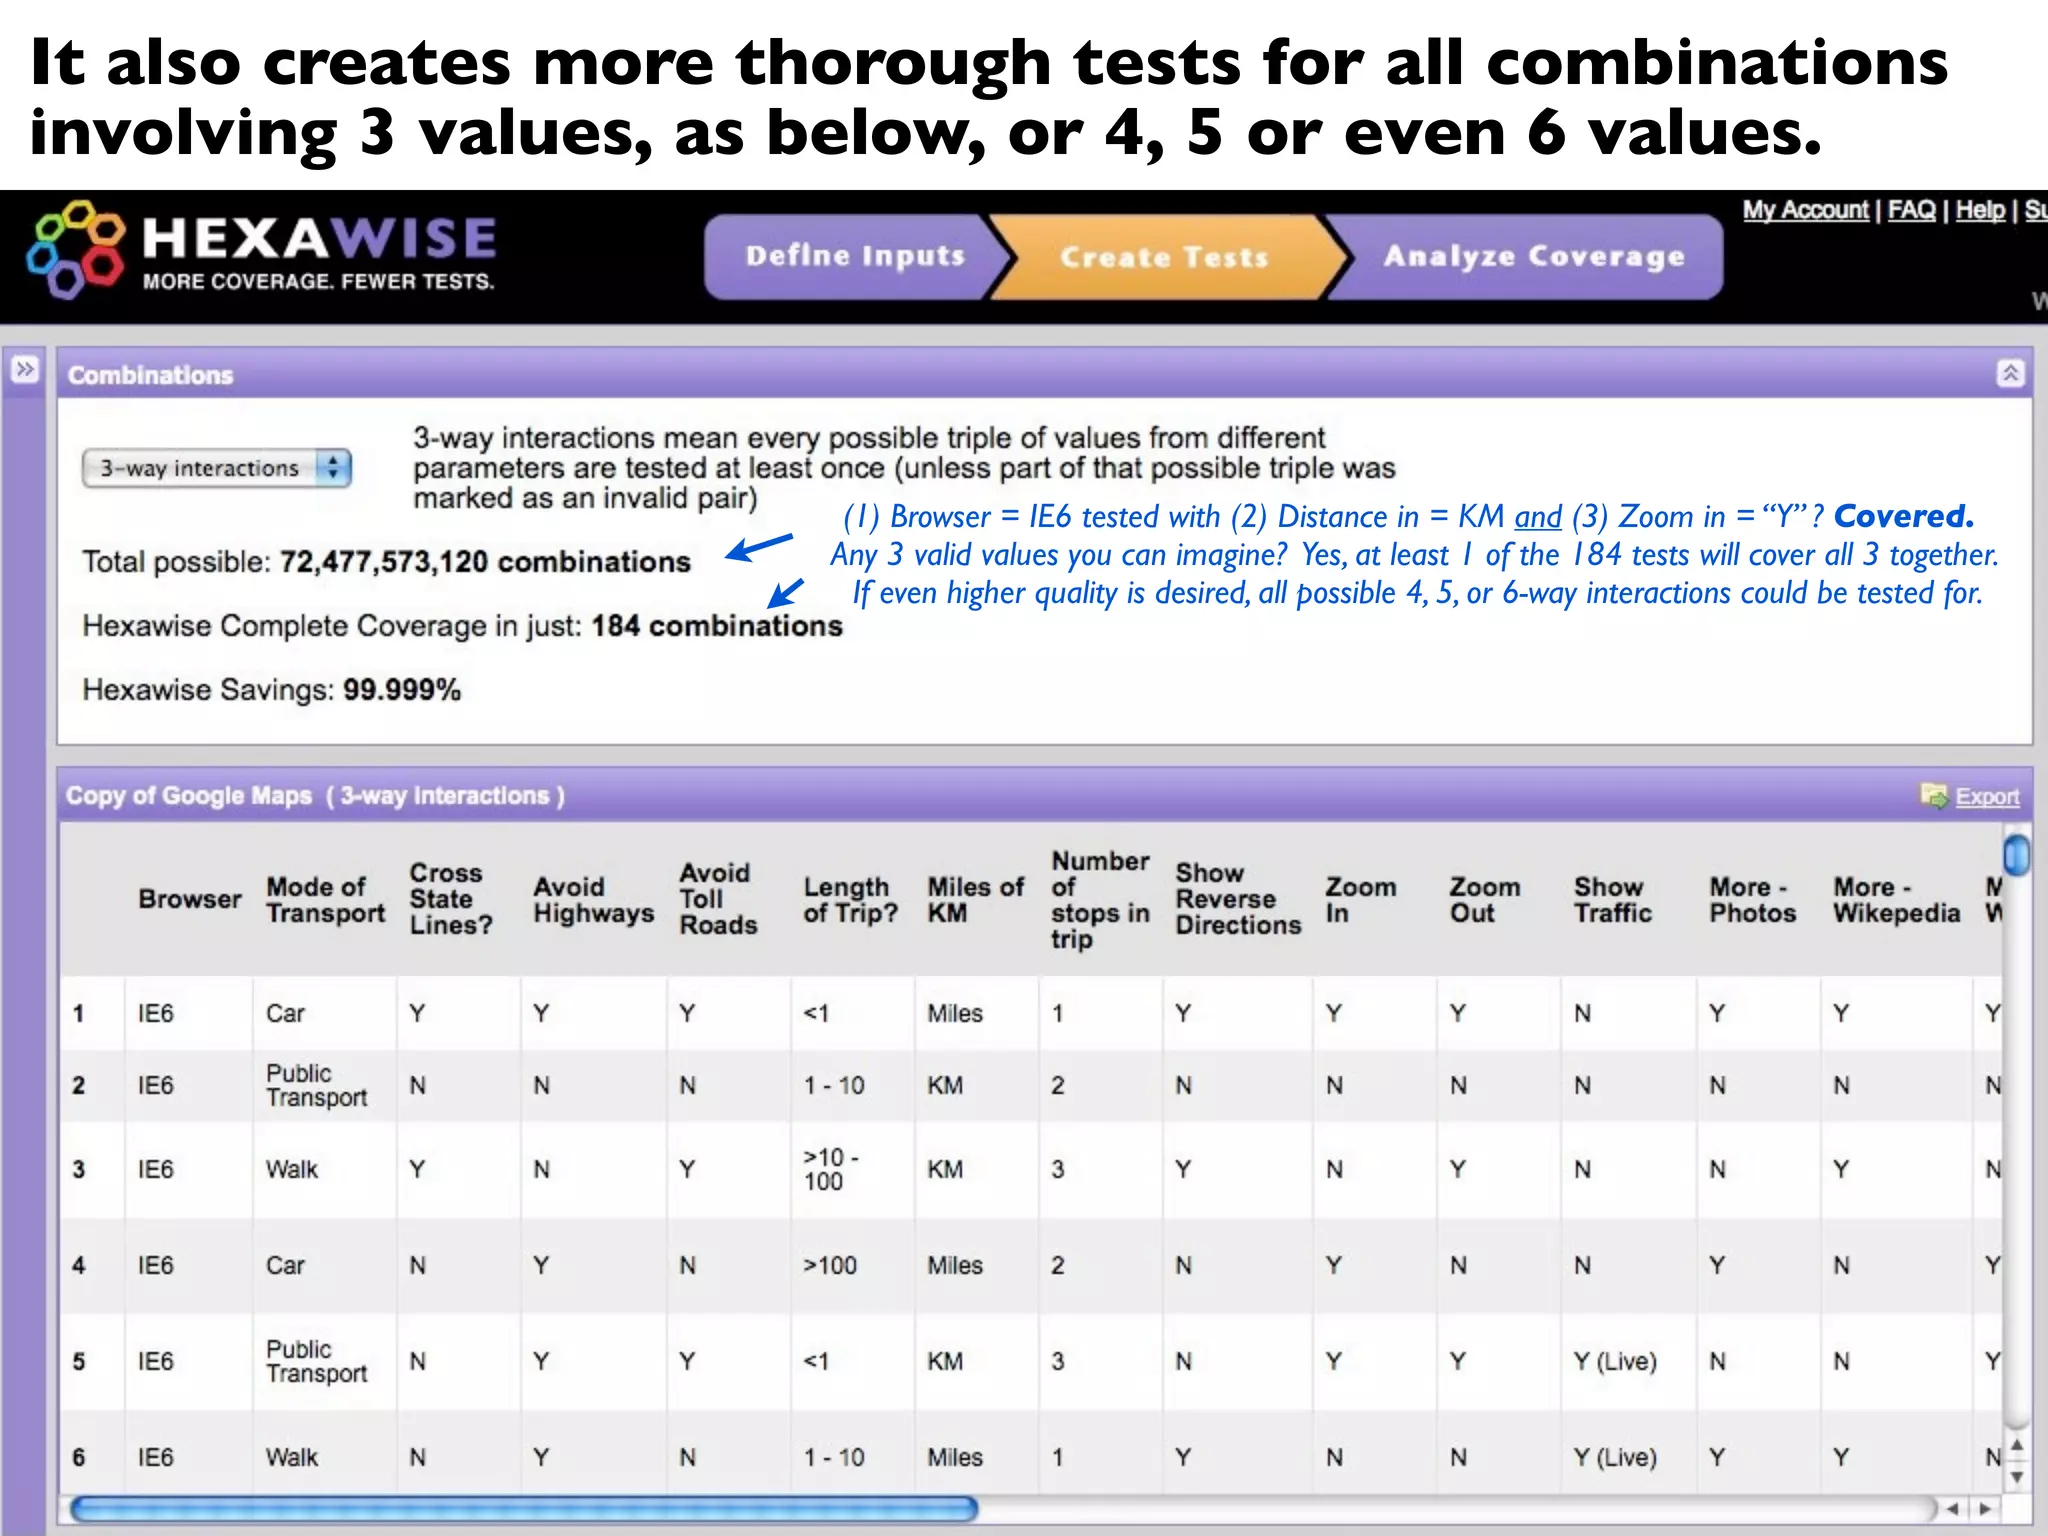Click the More - Photos column header
This screenshot has width=2048, height=1536.
tap(1753, 900)
